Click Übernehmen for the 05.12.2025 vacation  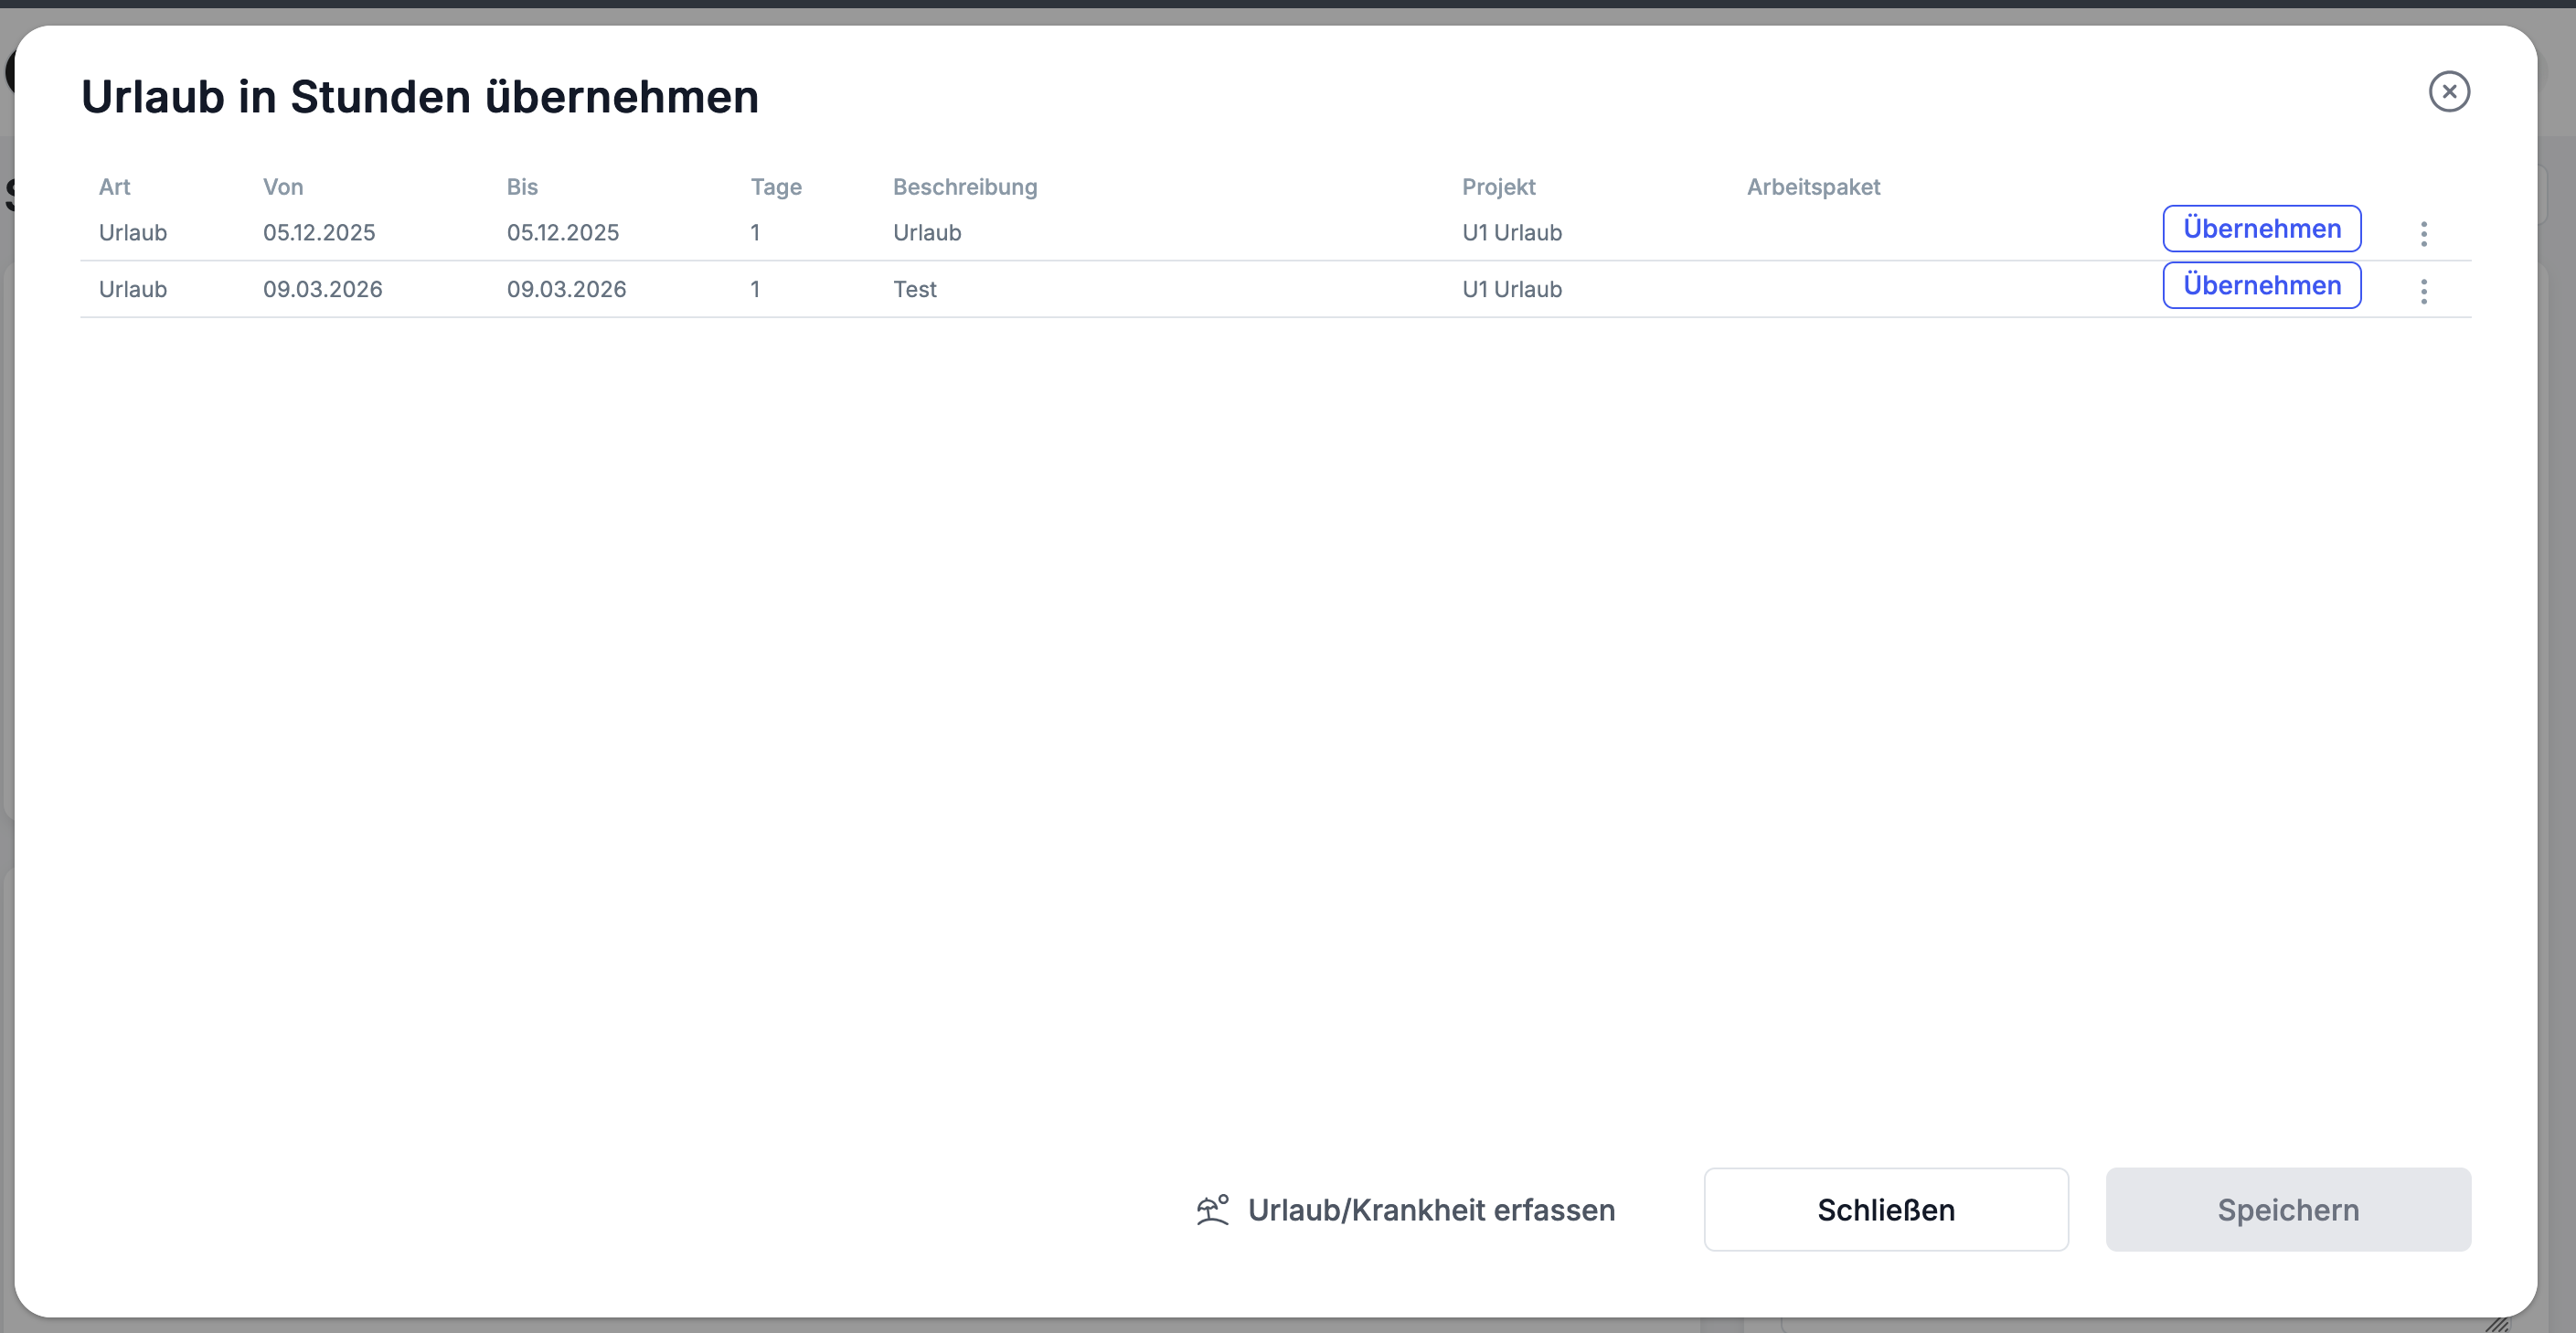(x=2261, y=229)
